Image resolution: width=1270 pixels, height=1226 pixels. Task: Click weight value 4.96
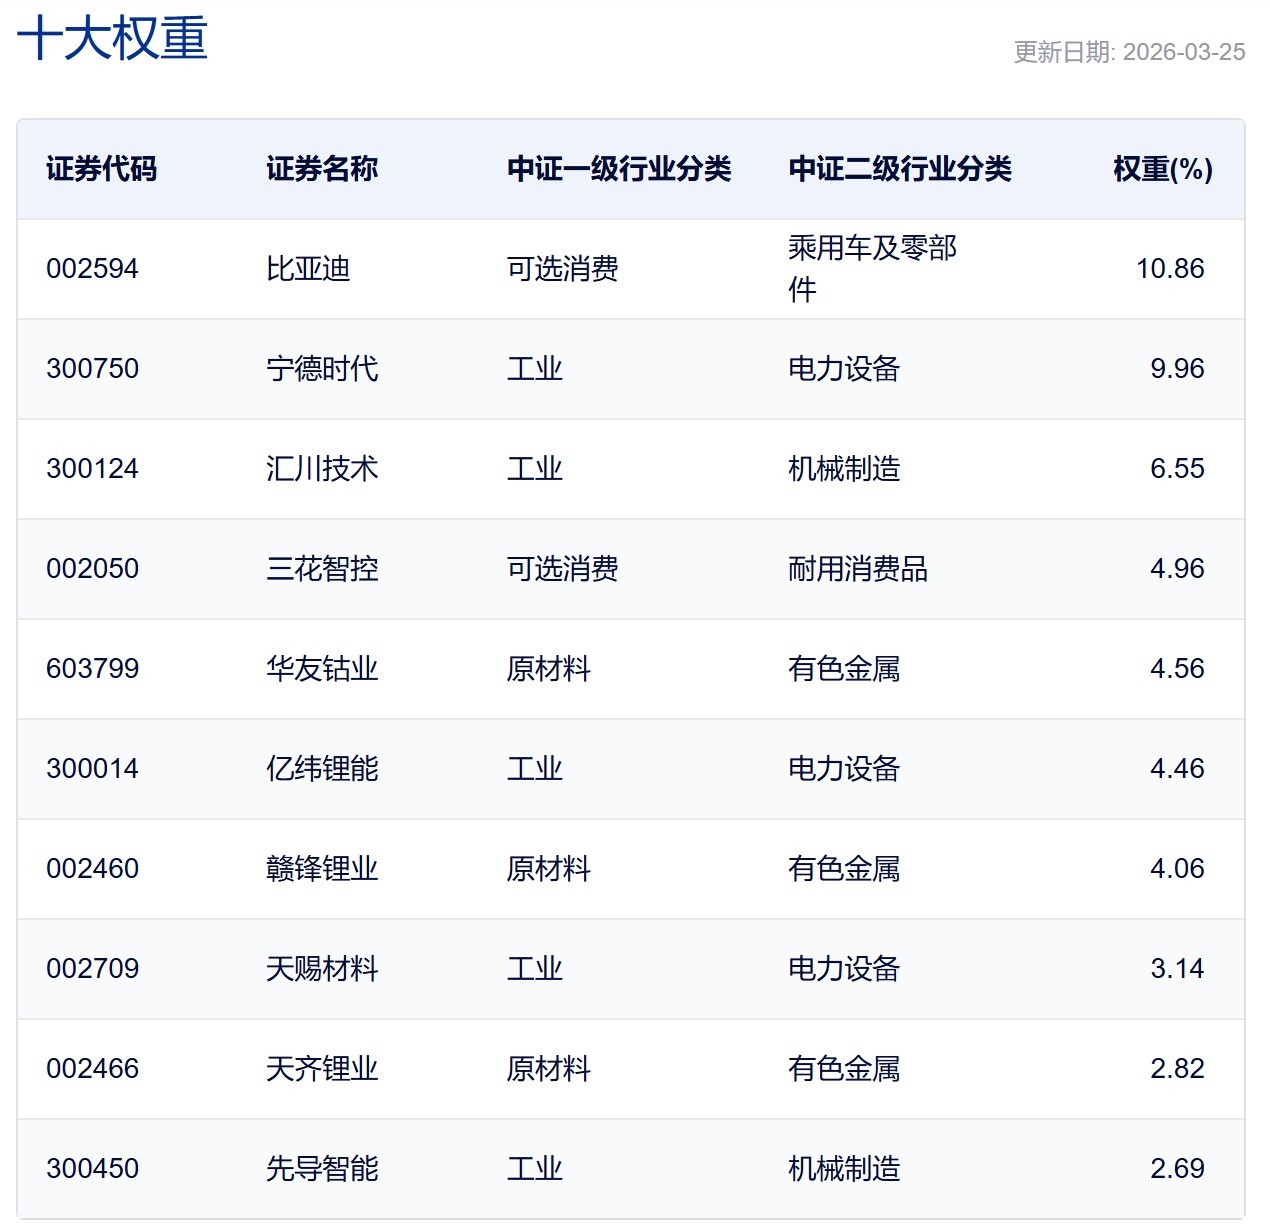[1177, 569]
